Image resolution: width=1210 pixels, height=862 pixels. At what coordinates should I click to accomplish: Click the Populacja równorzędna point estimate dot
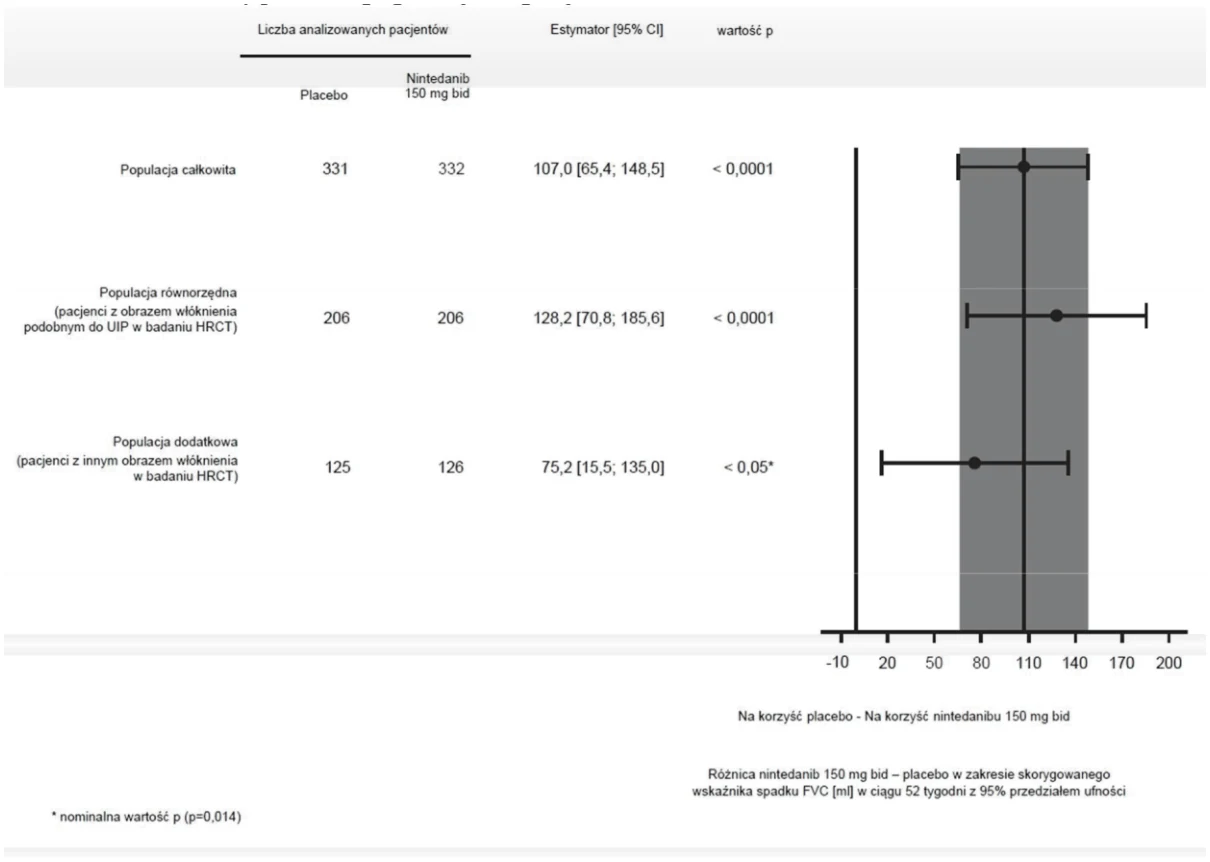pyautogui.click(x=1056, y=315)
